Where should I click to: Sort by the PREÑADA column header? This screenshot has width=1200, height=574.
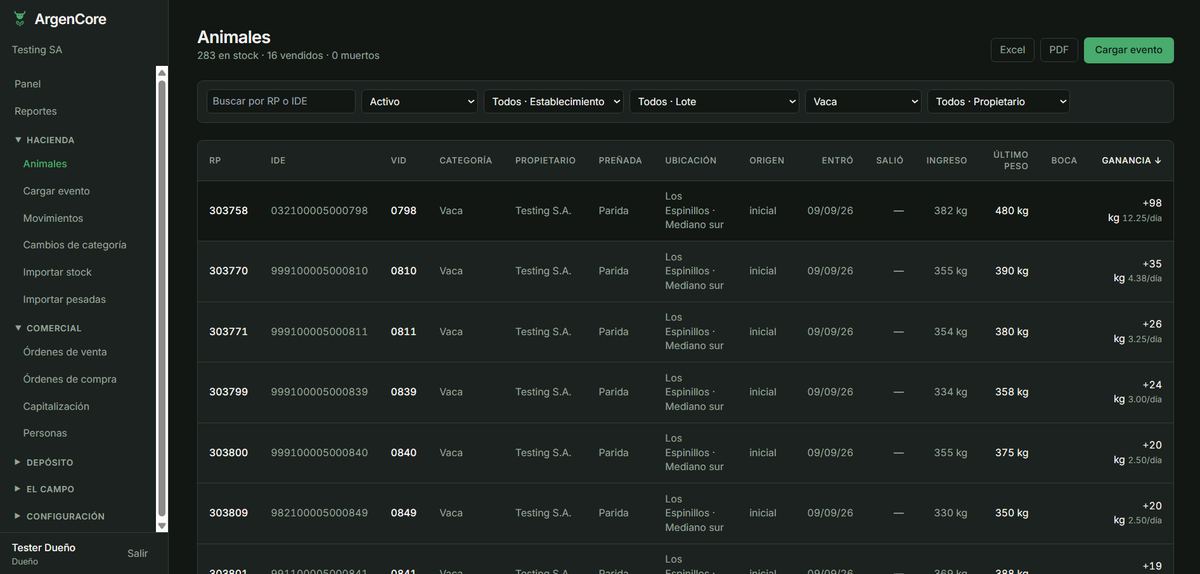coord(620,160)
